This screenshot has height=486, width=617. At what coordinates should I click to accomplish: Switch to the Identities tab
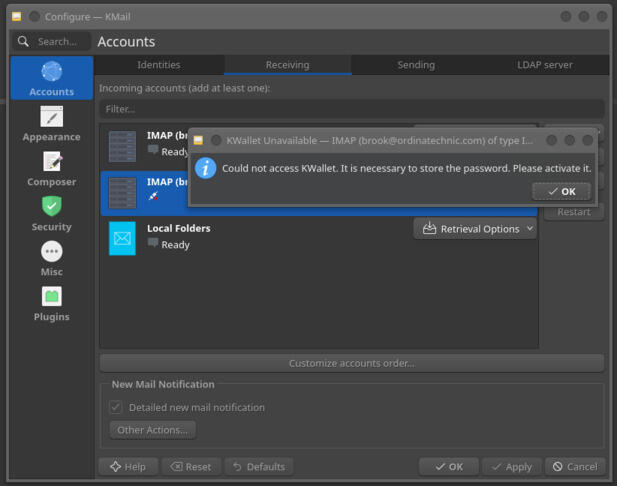(x=159, y=65)
